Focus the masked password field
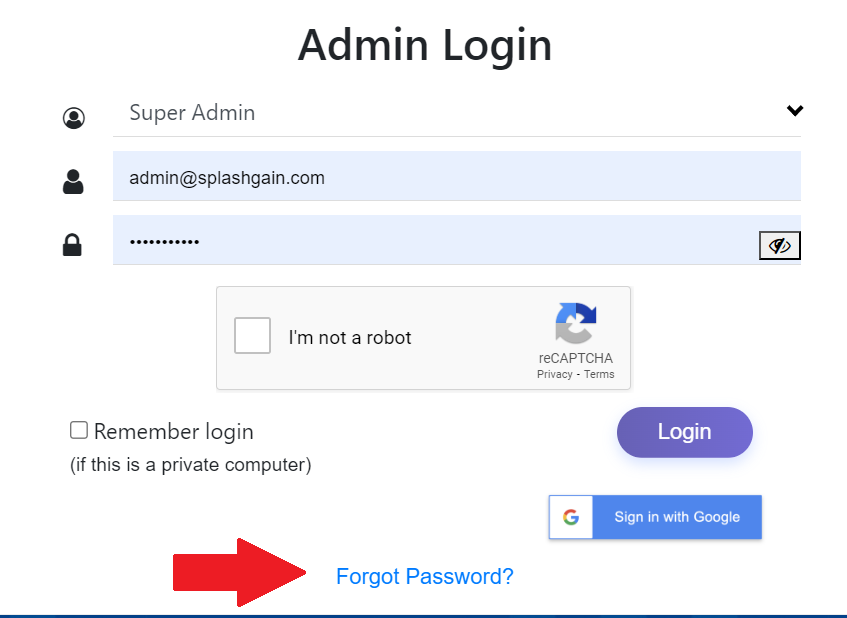This screenshot has height=618, width=847. click(435, 240)
